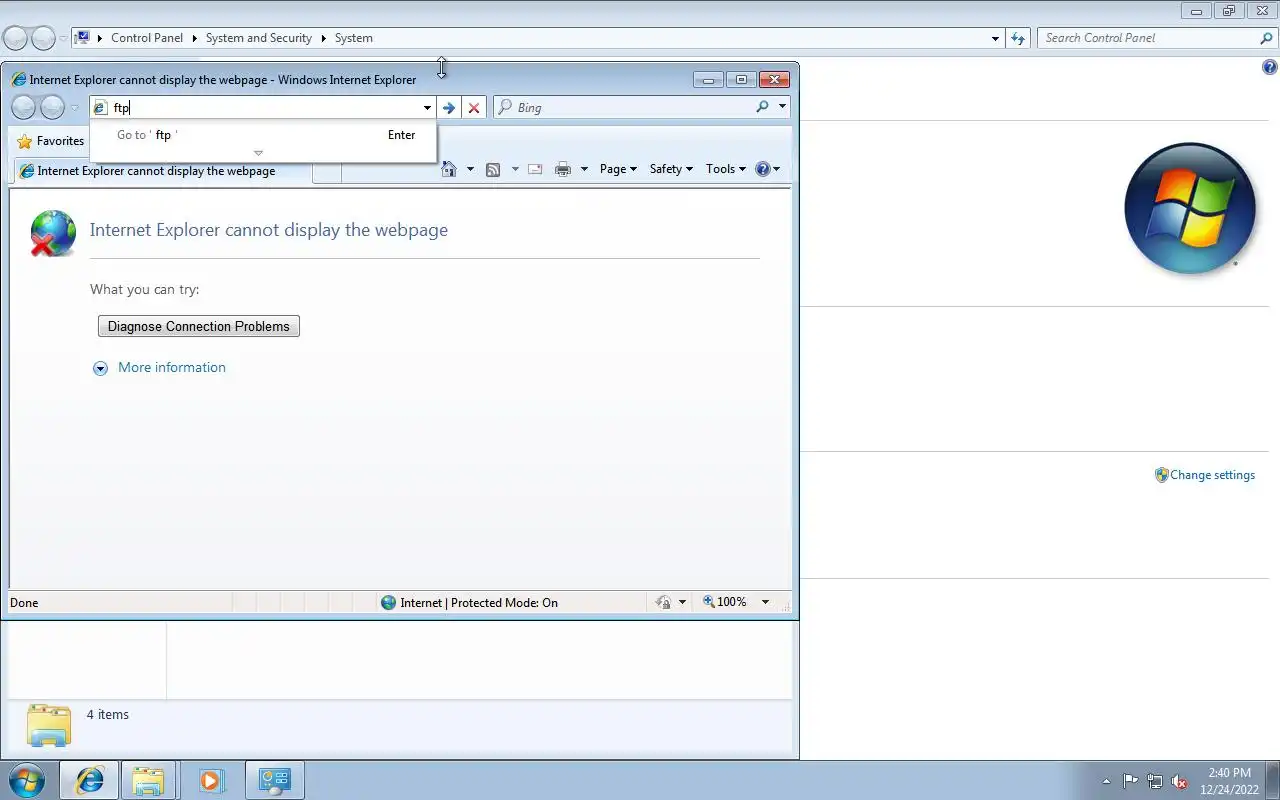This screenshot has width=1280, height=800.
Task: Open the Safety menu
Action: click(x=671, y=169)
